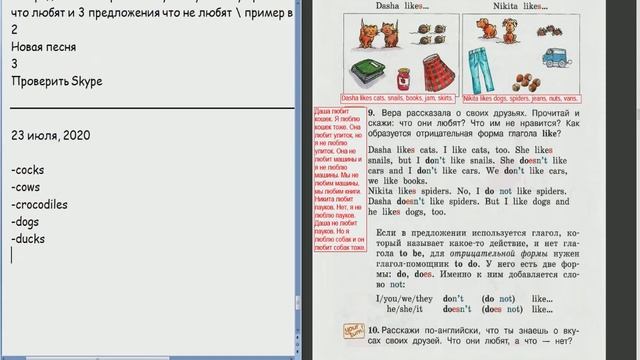
Task: Click the list item '-cows'
Action: tap(25, 187)
